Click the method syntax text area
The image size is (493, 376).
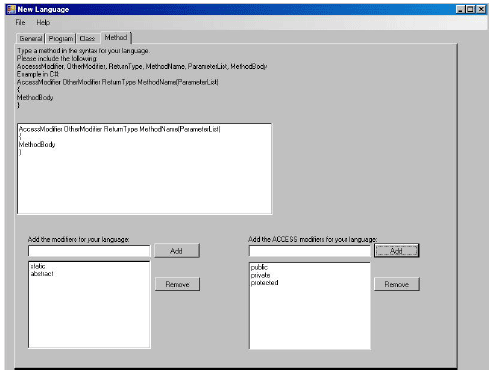[144, 168]
